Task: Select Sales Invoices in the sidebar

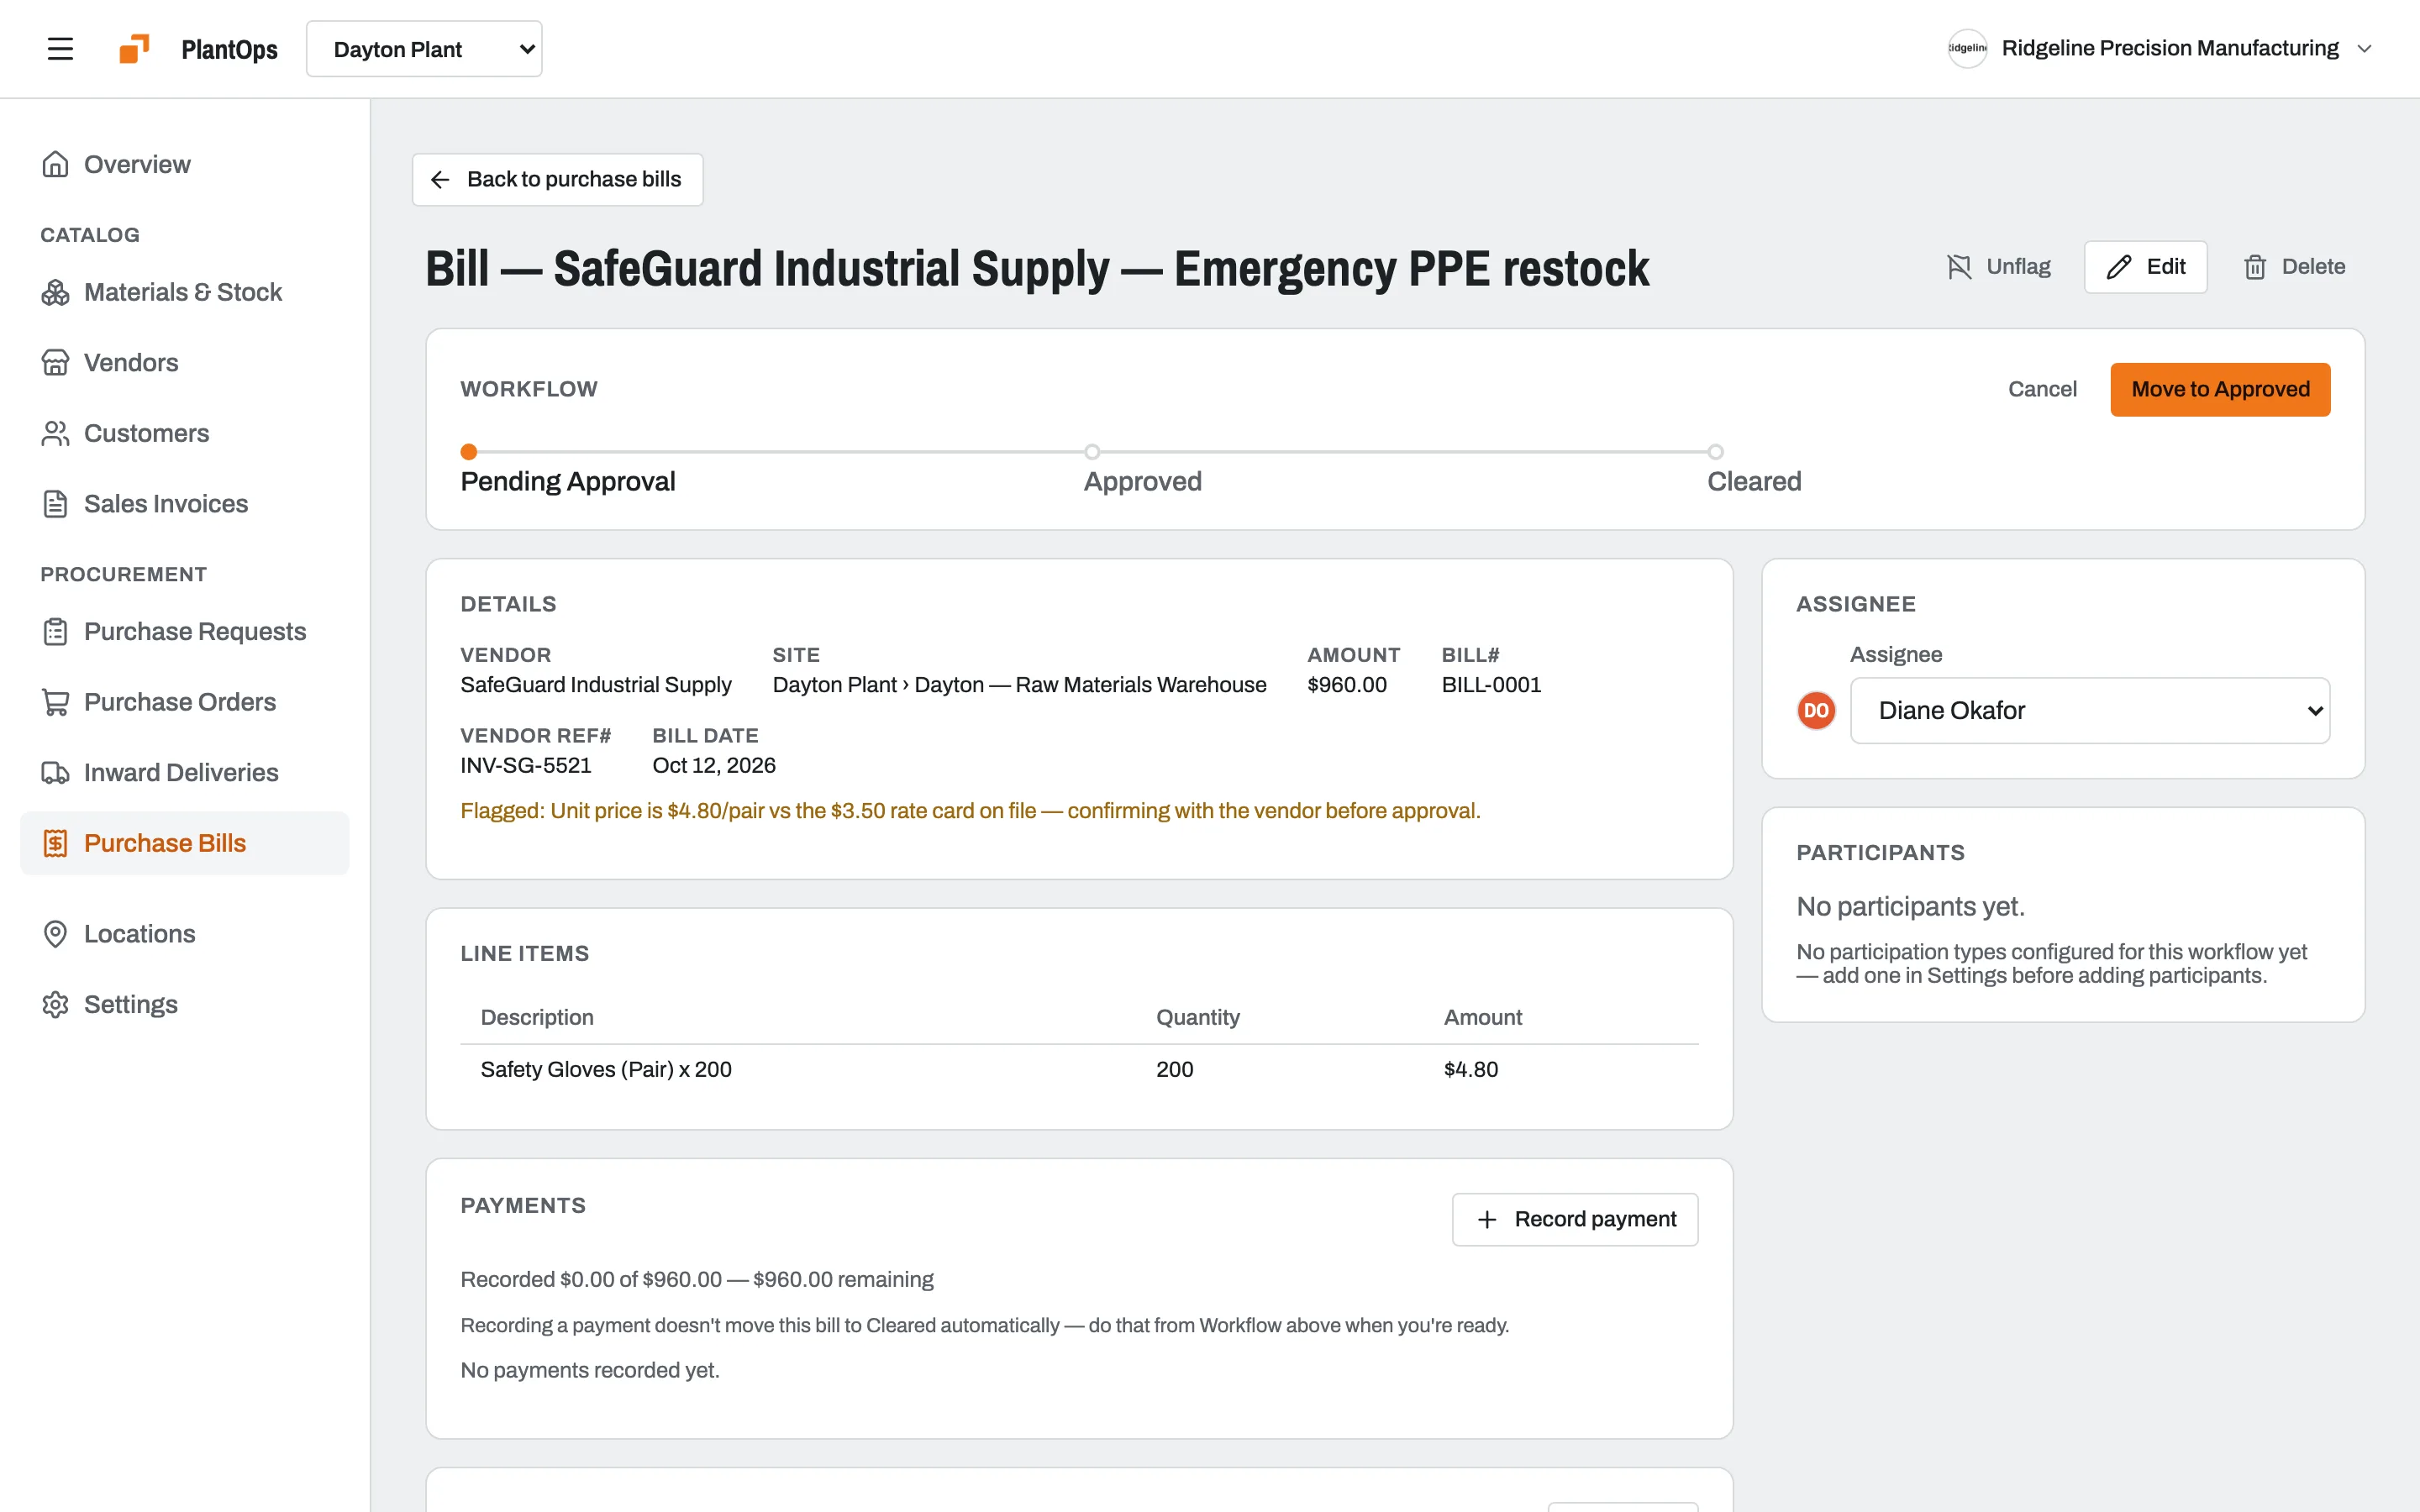Action: (185, 504)
